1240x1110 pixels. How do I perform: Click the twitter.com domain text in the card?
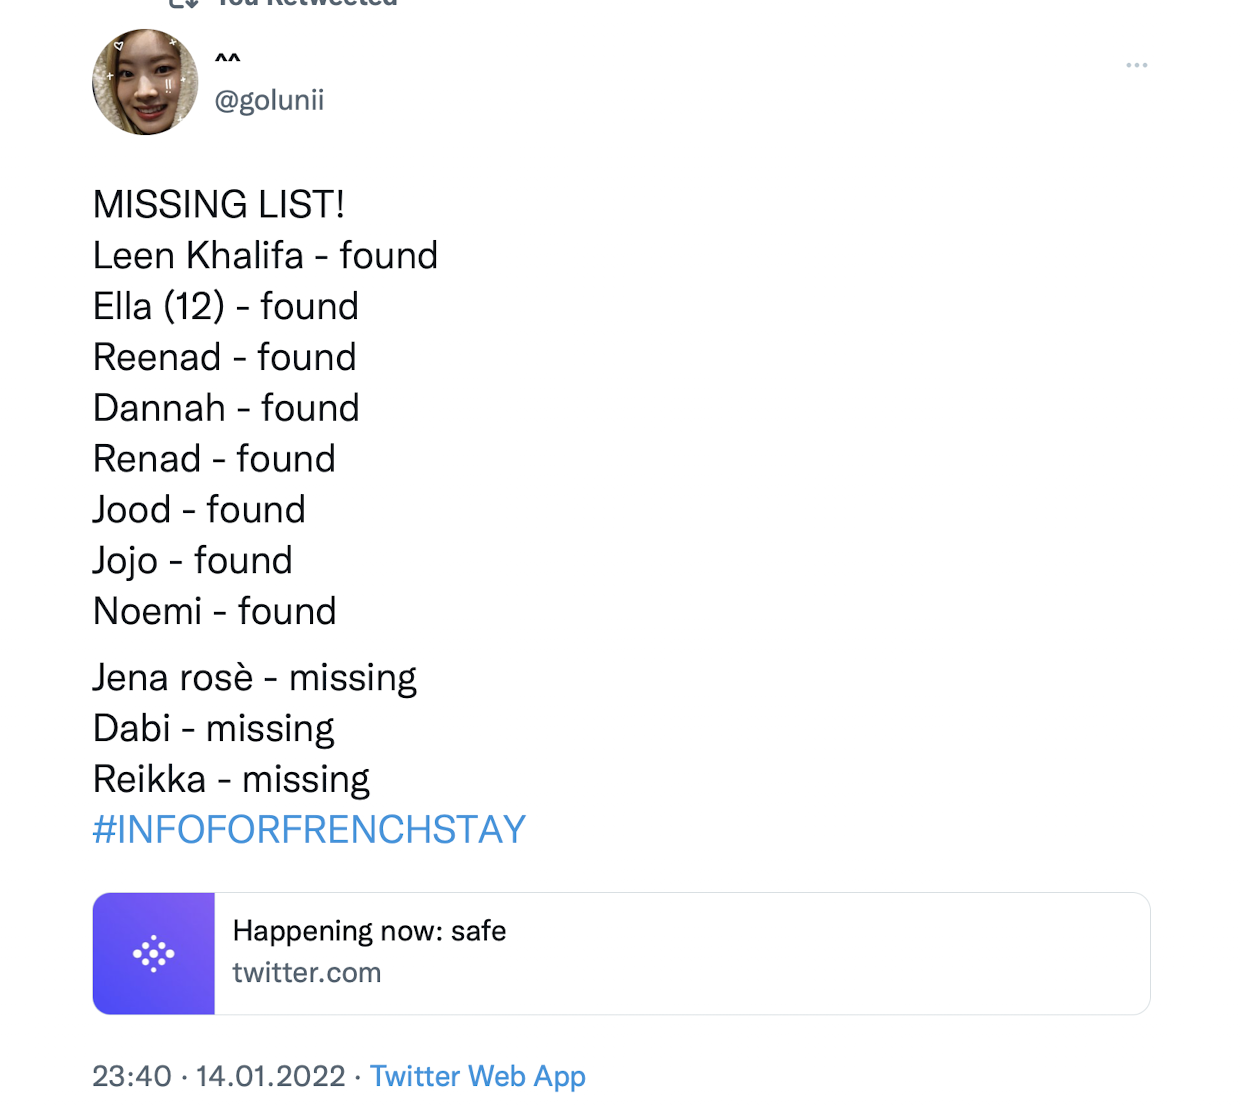point(307,973)
